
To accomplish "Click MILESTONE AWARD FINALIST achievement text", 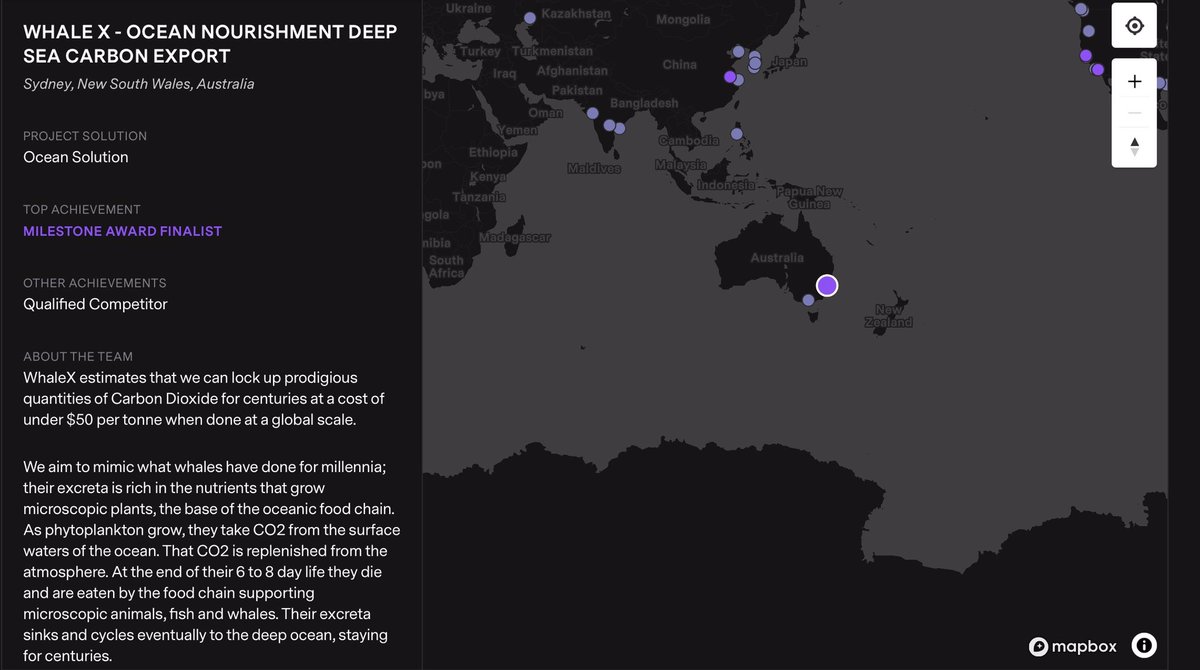I will (x=123, y=231).
